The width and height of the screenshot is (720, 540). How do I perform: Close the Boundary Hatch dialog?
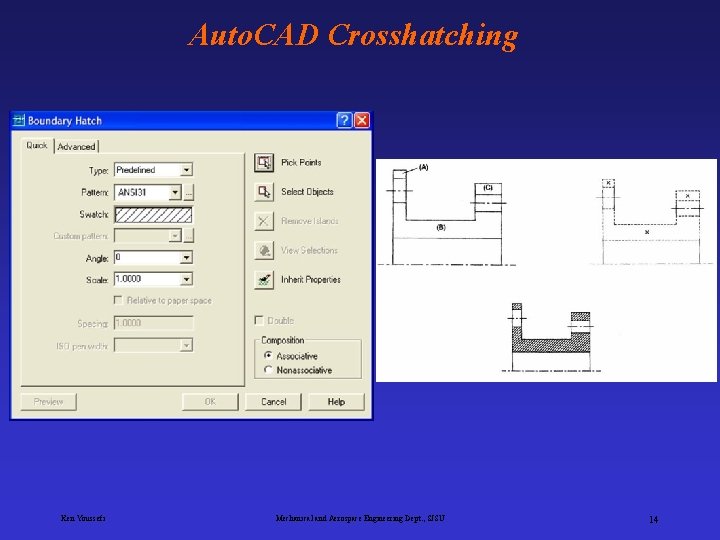[x=362, y=120]
